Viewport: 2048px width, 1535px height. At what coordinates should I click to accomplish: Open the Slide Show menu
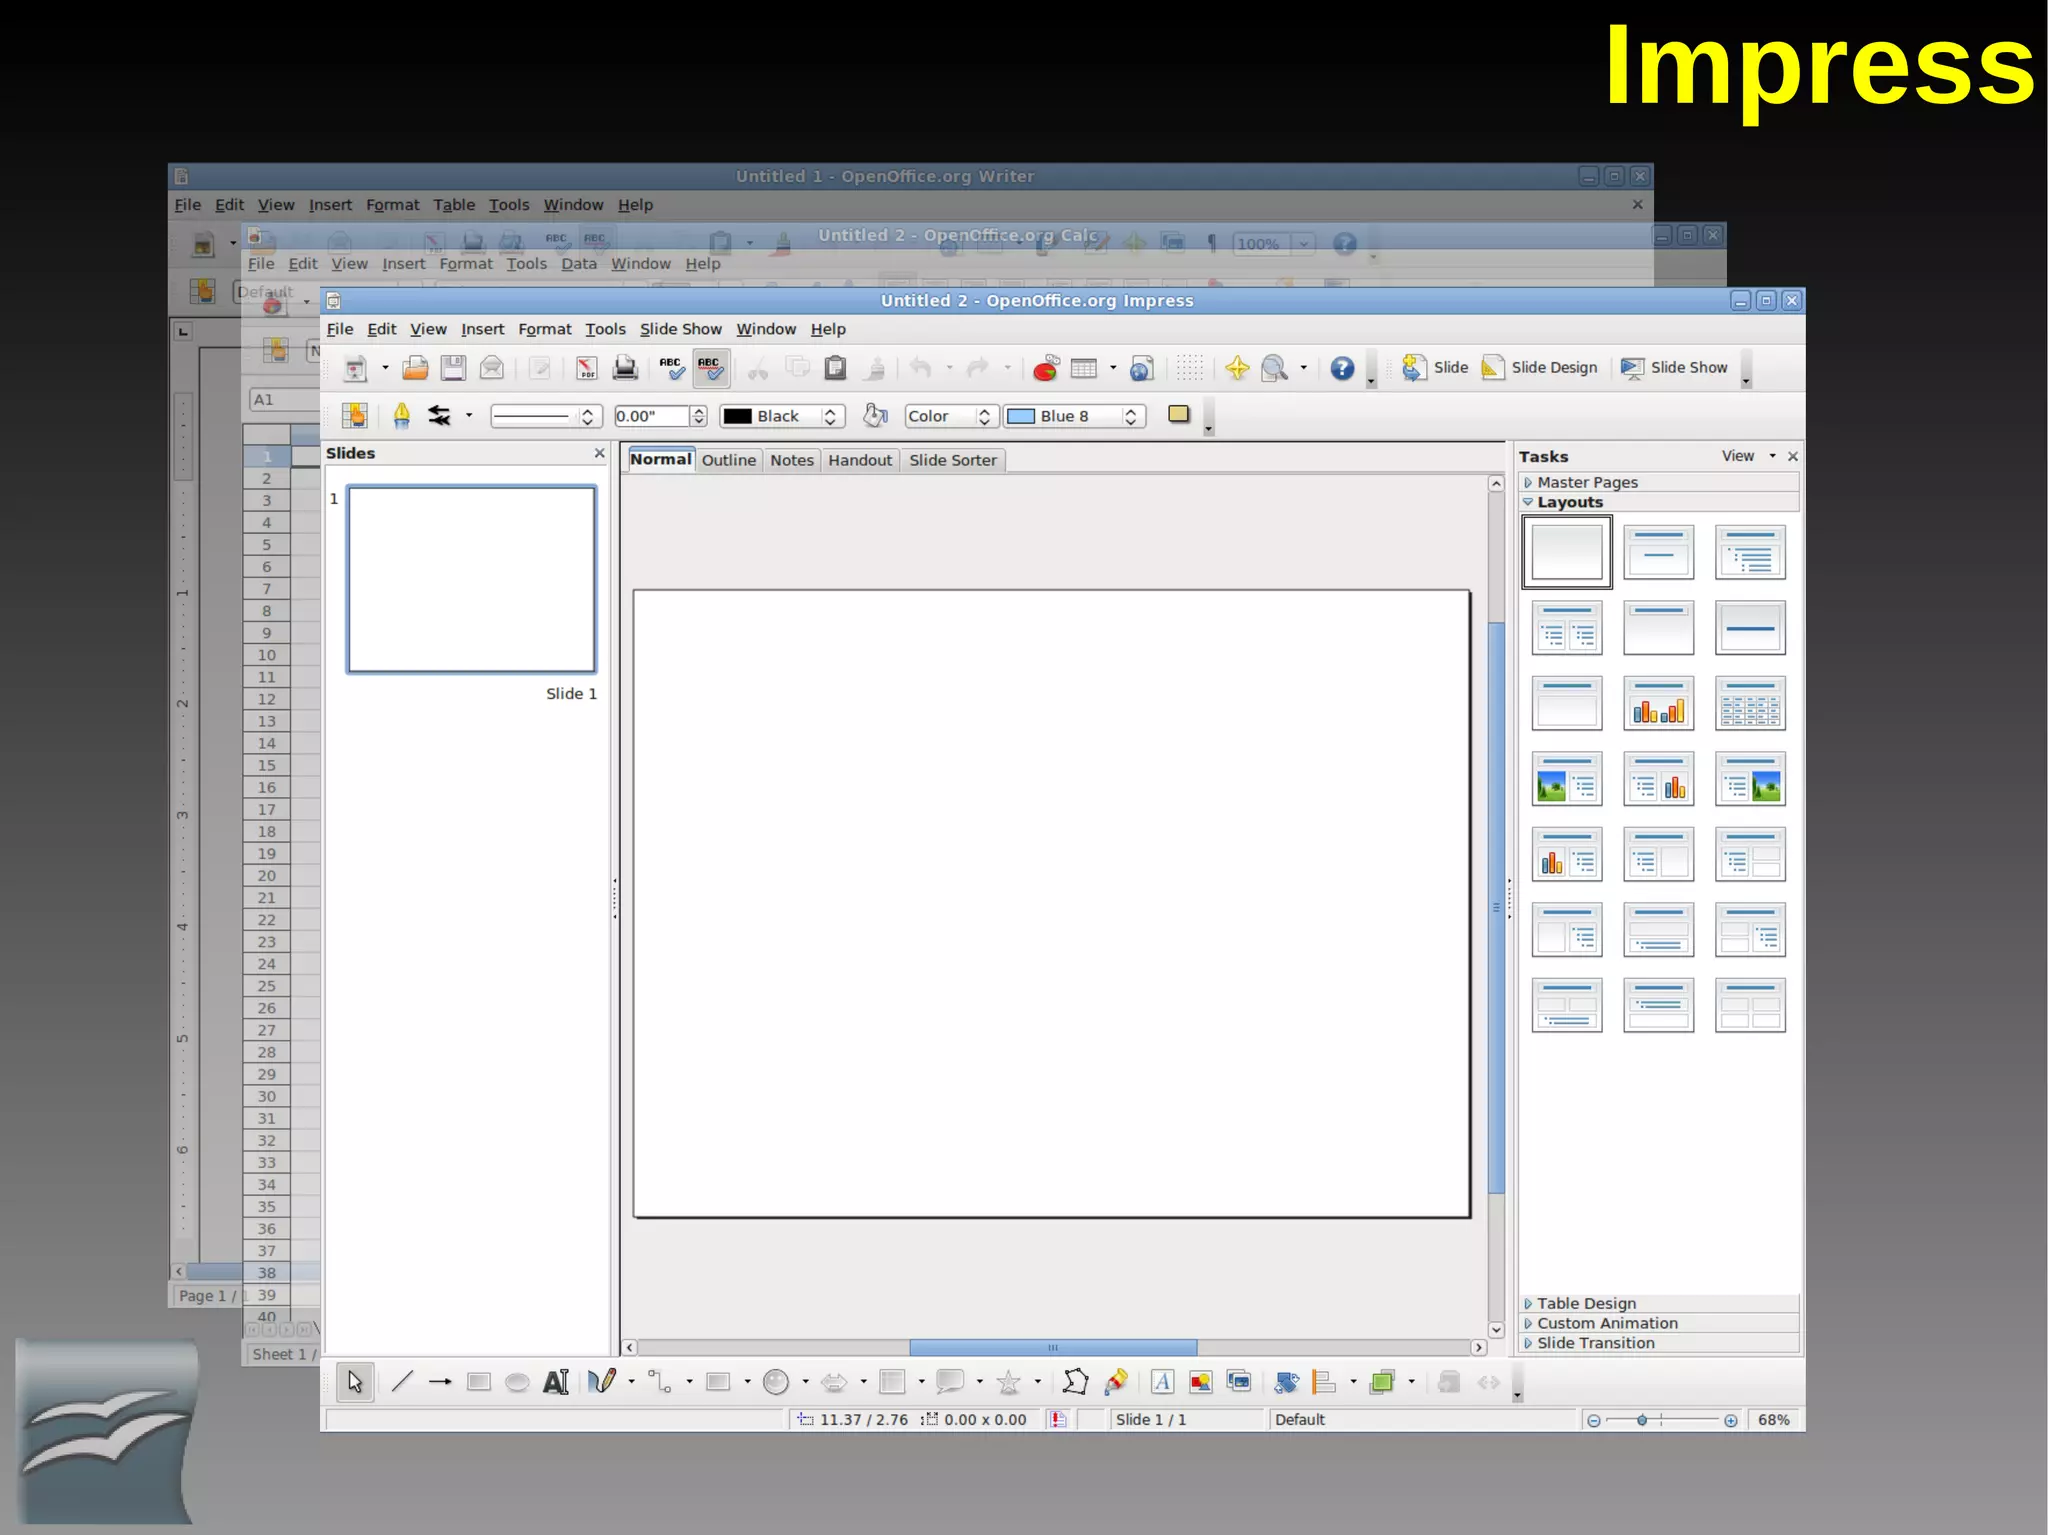(680, 329)
